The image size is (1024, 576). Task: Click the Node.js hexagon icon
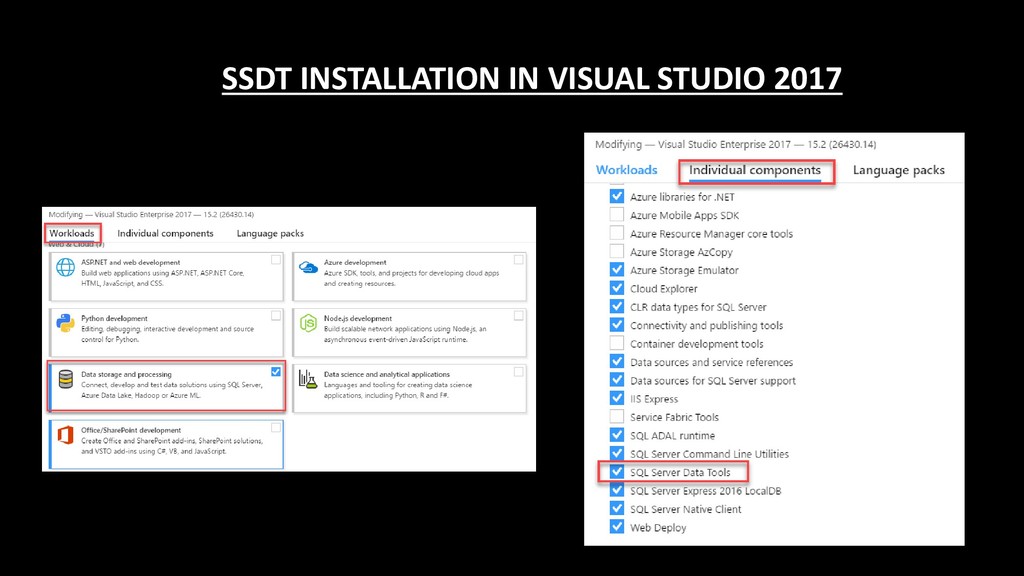(308, 323)
